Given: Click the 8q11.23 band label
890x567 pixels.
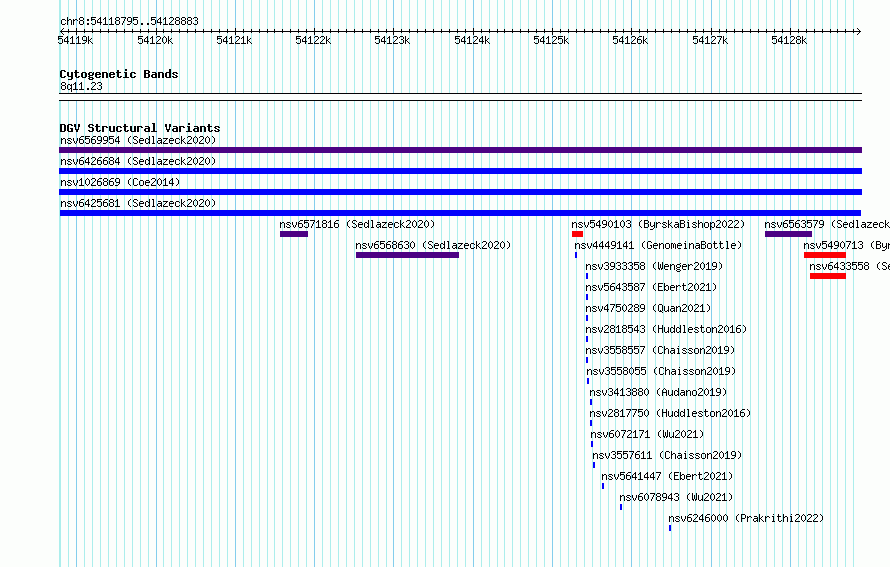Looking at the screenshot, I should pos(81,86).
